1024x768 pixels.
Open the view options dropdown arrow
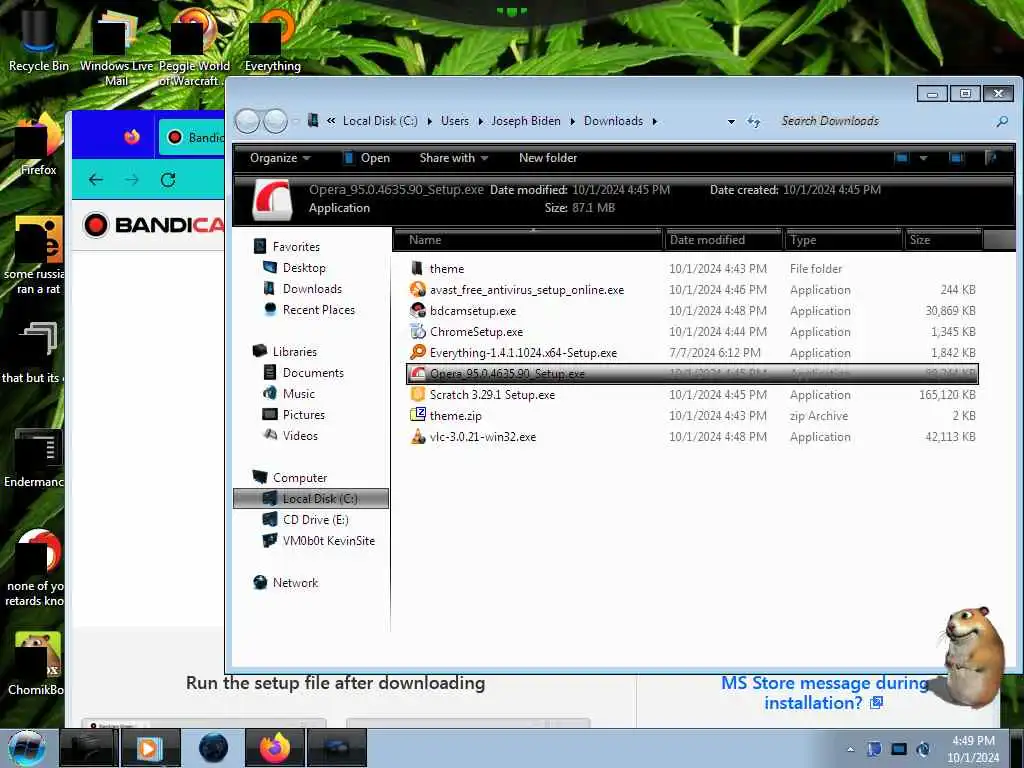tap(923, 158)
